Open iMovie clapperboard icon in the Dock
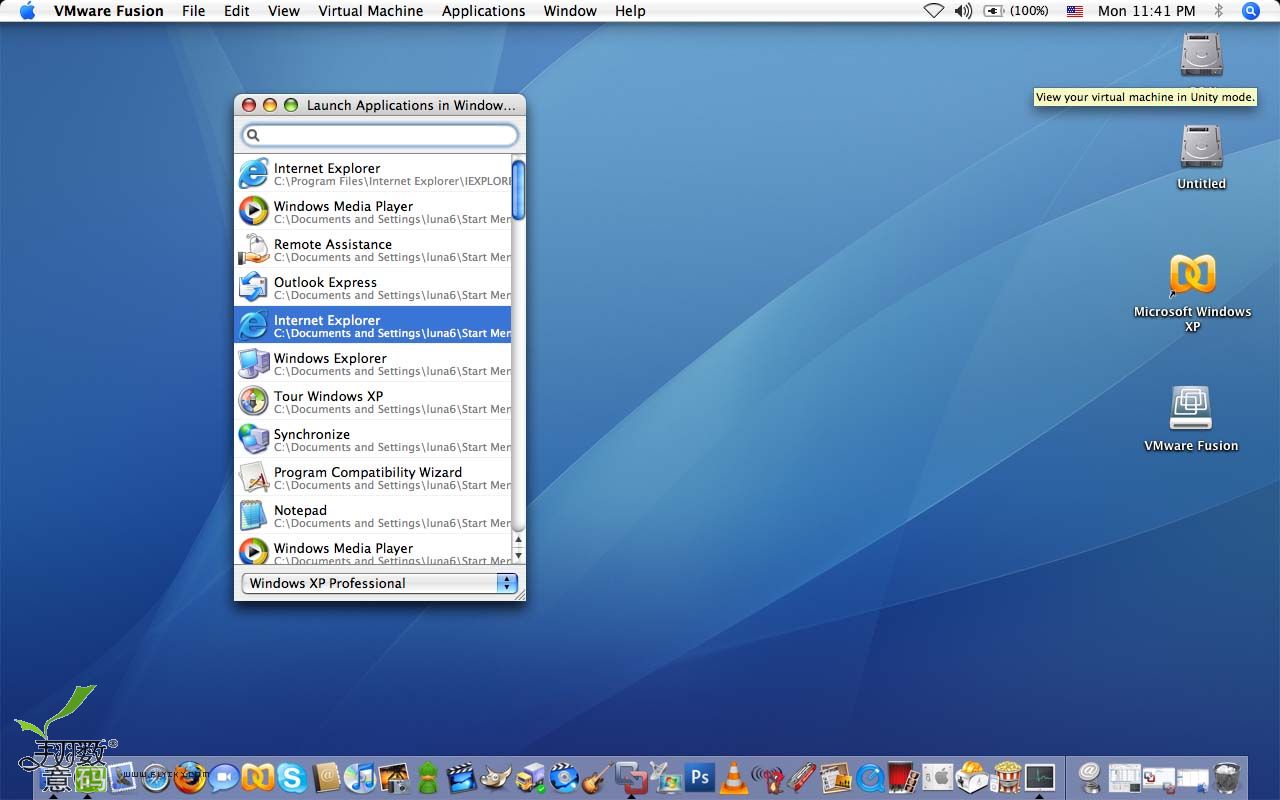The height and width of the screenshot is (800, 1280). pos(462,778)
